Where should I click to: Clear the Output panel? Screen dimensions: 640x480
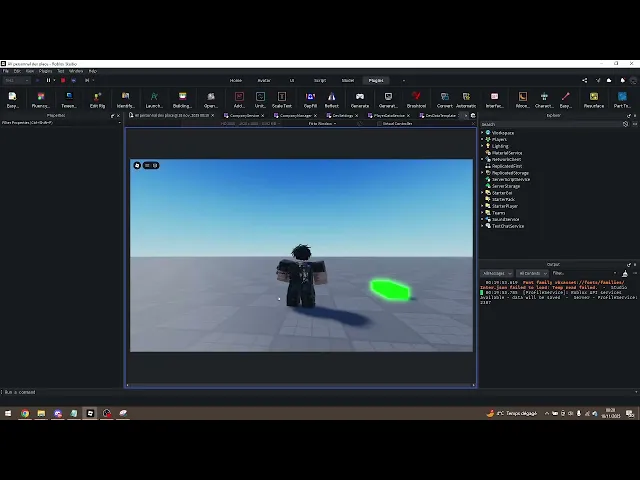pyautogui.click(x=625, y=273)
